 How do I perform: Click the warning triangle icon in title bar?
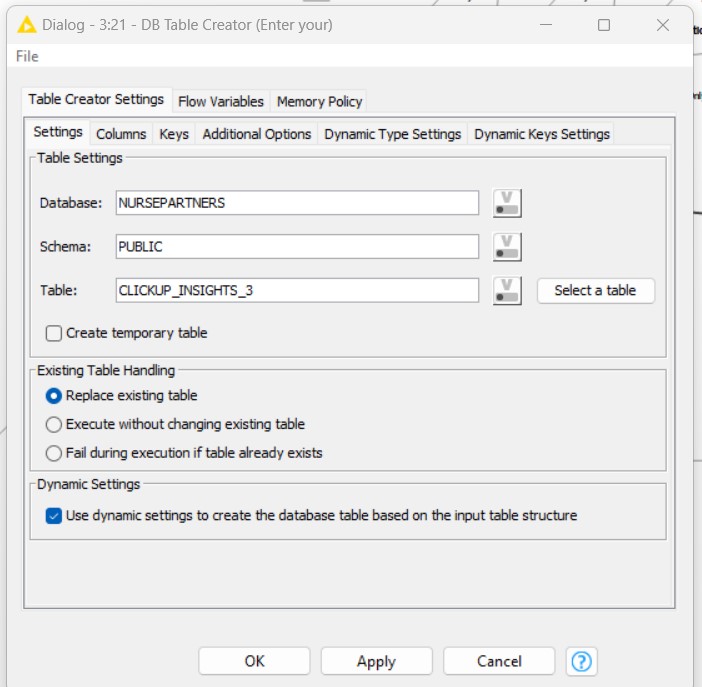click(x=27, y=24)
